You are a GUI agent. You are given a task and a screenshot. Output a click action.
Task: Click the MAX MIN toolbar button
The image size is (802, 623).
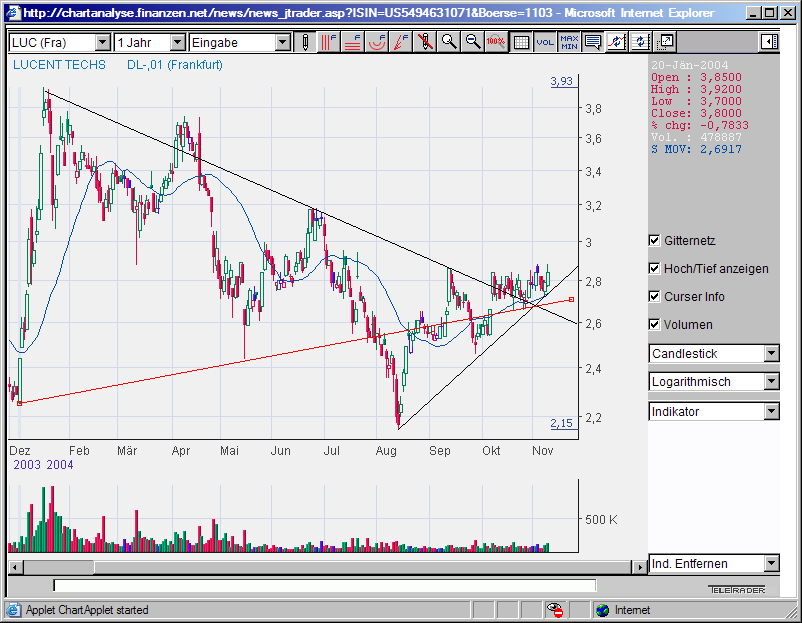569,42
